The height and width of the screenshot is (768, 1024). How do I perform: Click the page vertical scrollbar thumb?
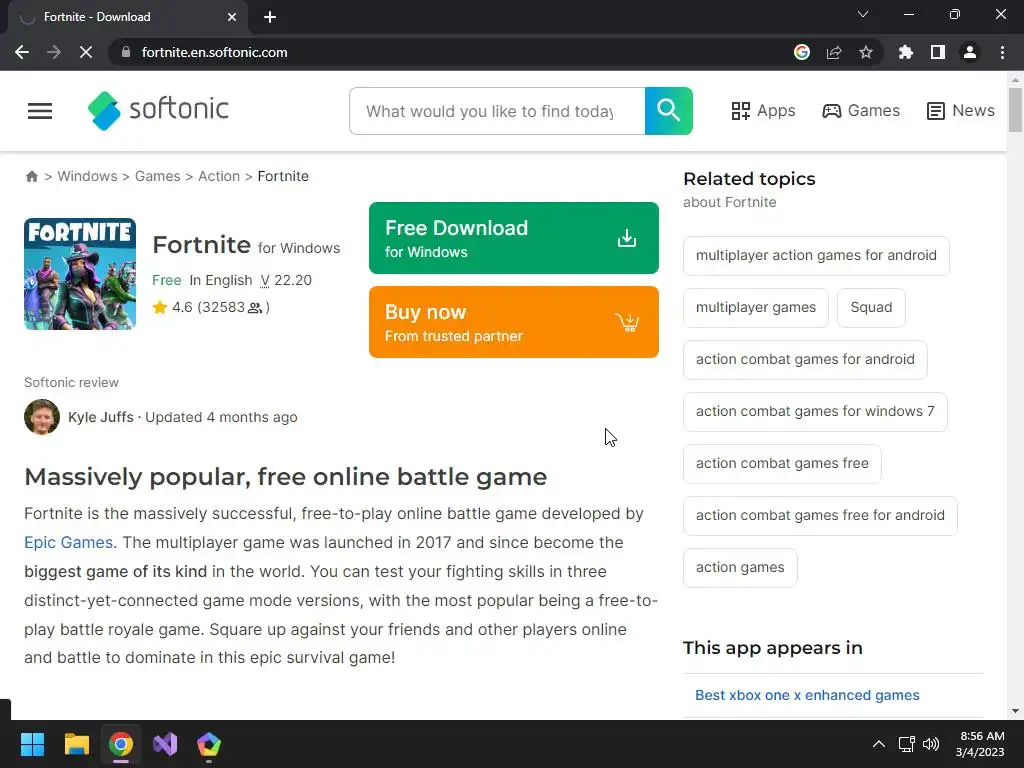pos(1016,109)
